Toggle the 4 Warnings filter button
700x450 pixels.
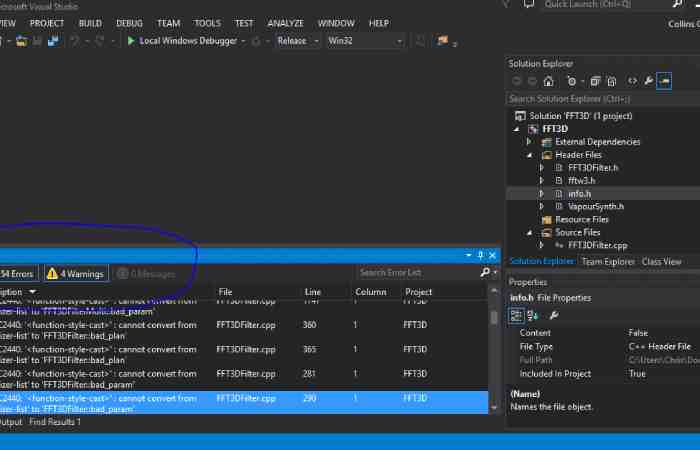[76, 274]
